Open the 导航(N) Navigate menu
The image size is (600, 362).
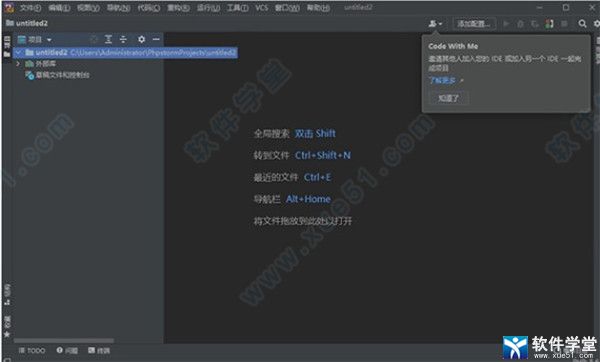(x=118, y=8)
